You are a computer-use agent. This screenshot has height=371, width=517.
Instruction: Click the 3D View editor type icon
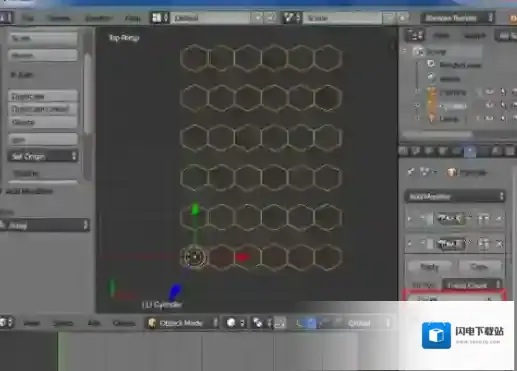(6, 322)
